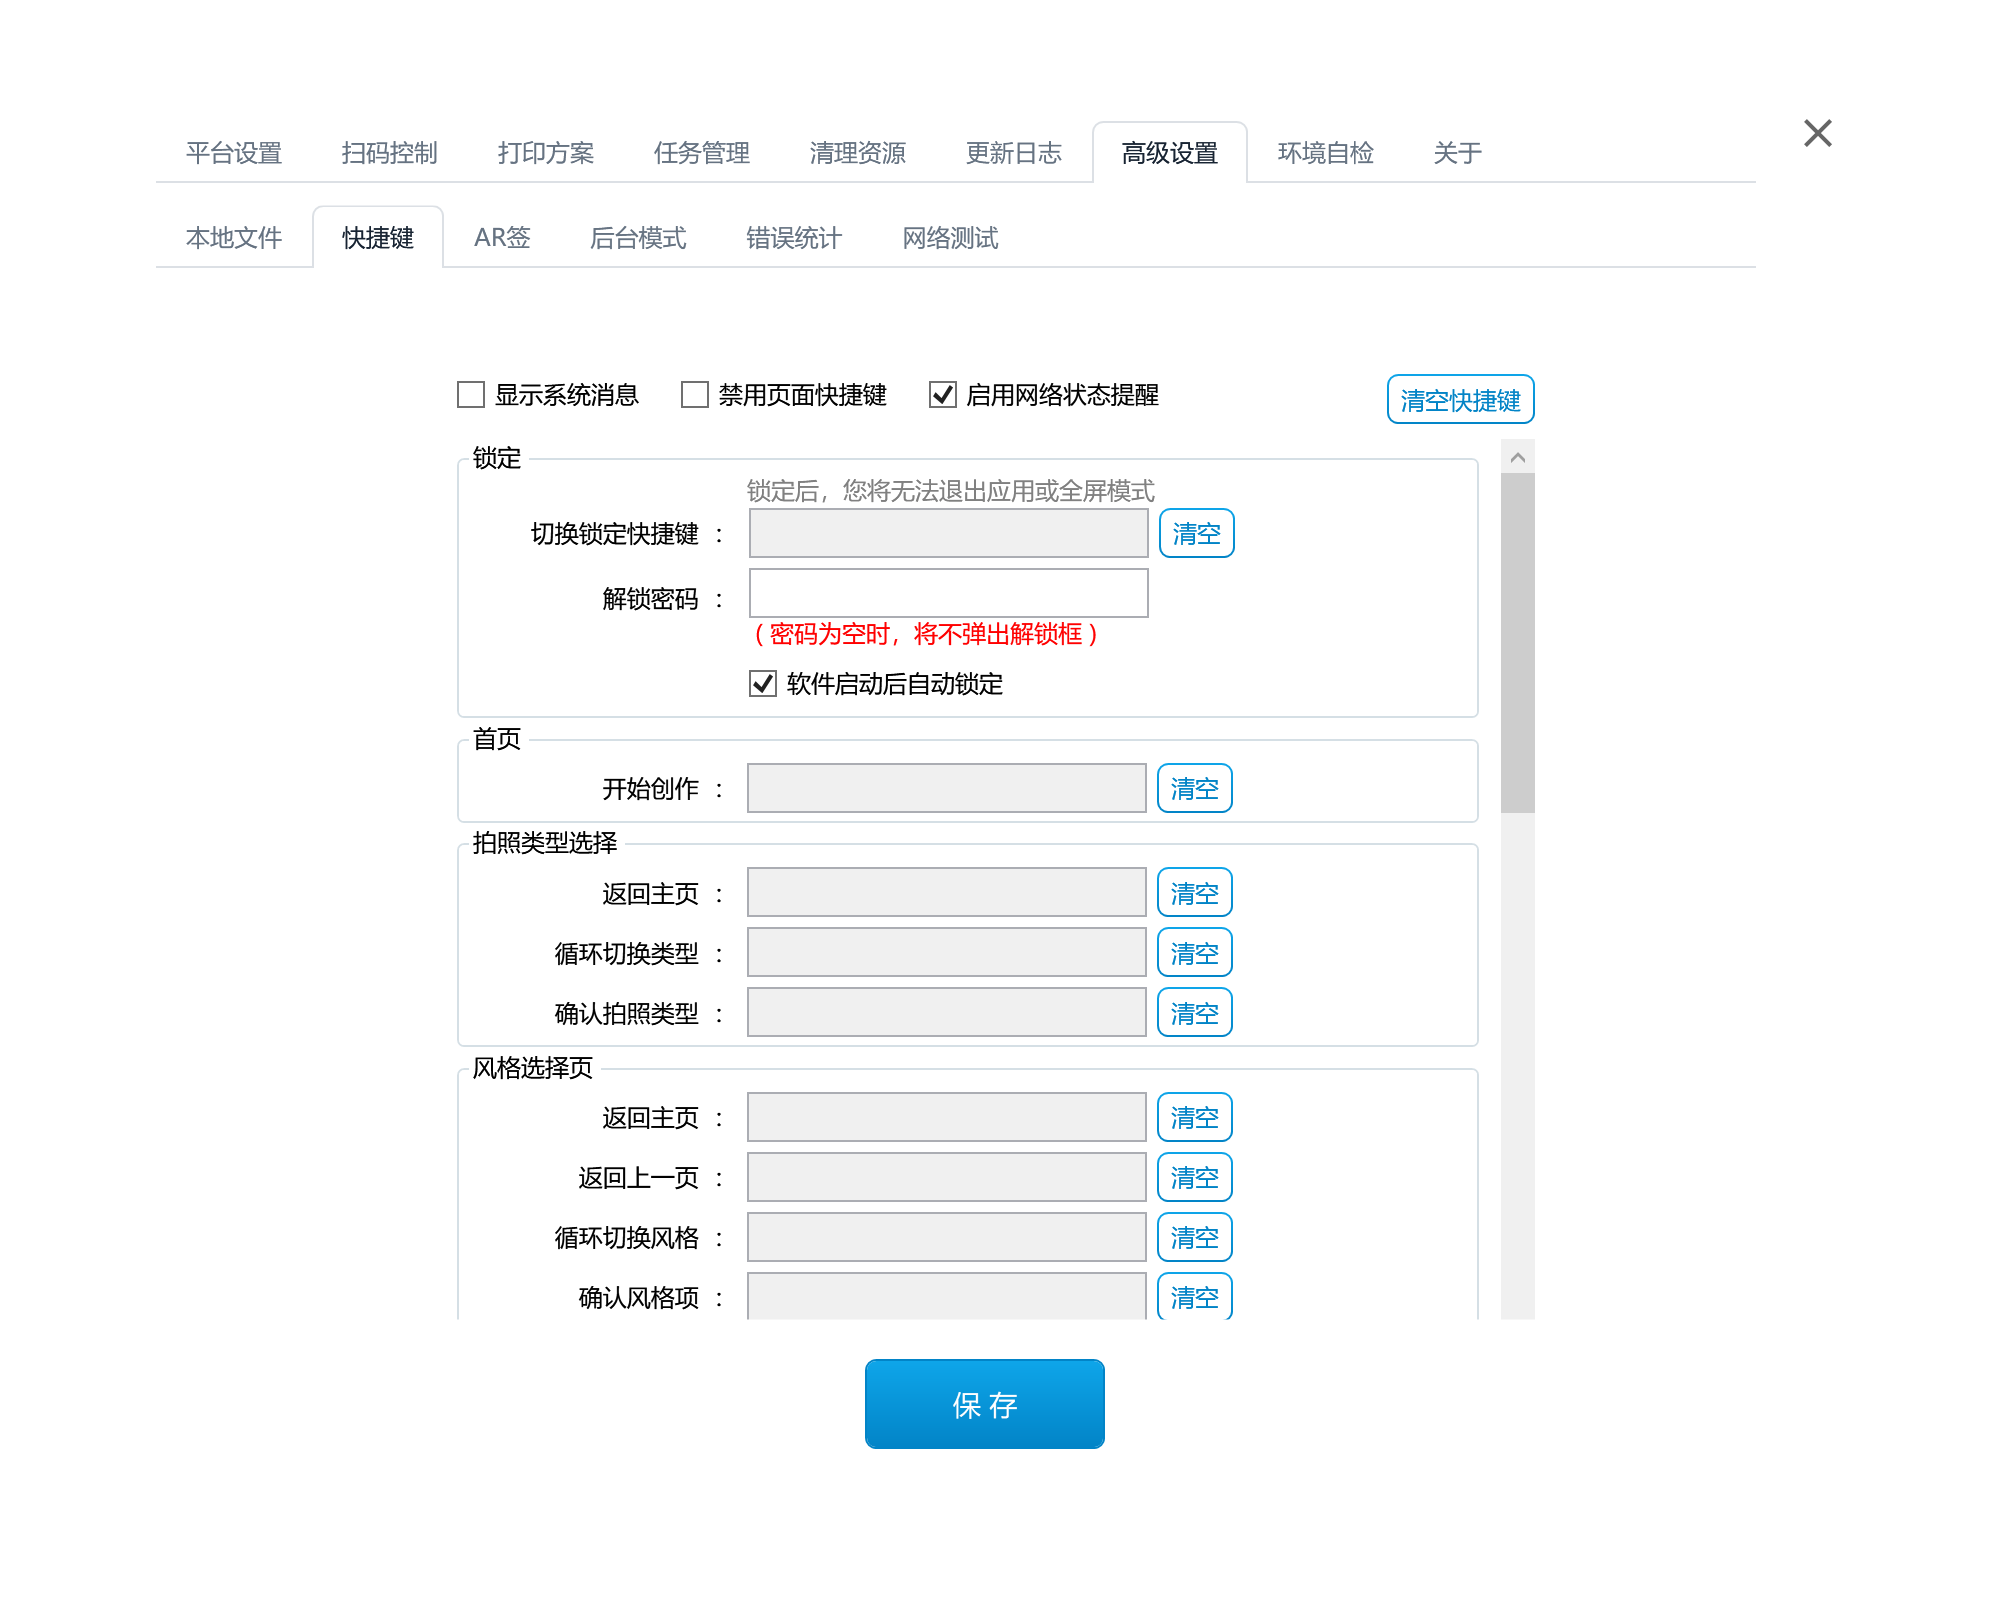
Task: Clear the 开始创作 shortcut with 清空
Action: click(x=1195, y=788)
